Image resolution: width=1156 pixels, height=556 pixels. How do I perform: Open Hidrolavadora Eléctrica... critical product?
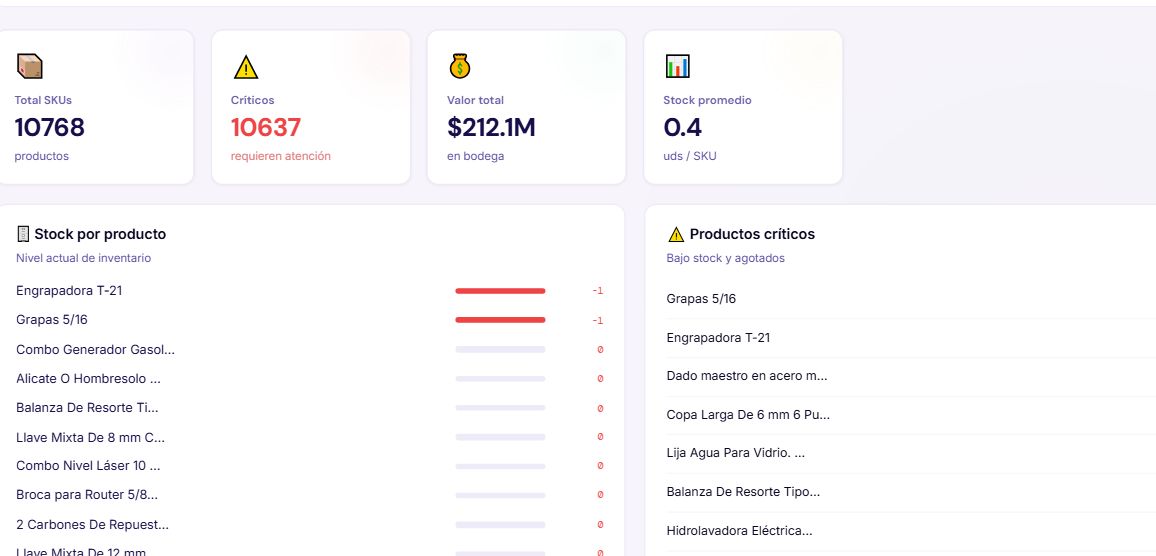[910, 530]
